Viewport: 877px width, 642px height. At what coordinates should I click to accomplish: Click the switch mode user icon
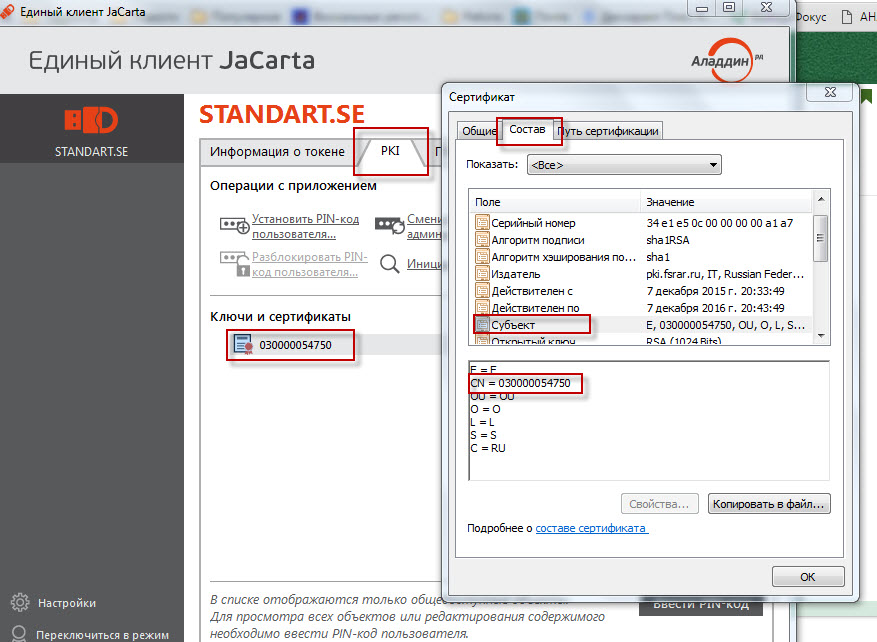[19, 634]
